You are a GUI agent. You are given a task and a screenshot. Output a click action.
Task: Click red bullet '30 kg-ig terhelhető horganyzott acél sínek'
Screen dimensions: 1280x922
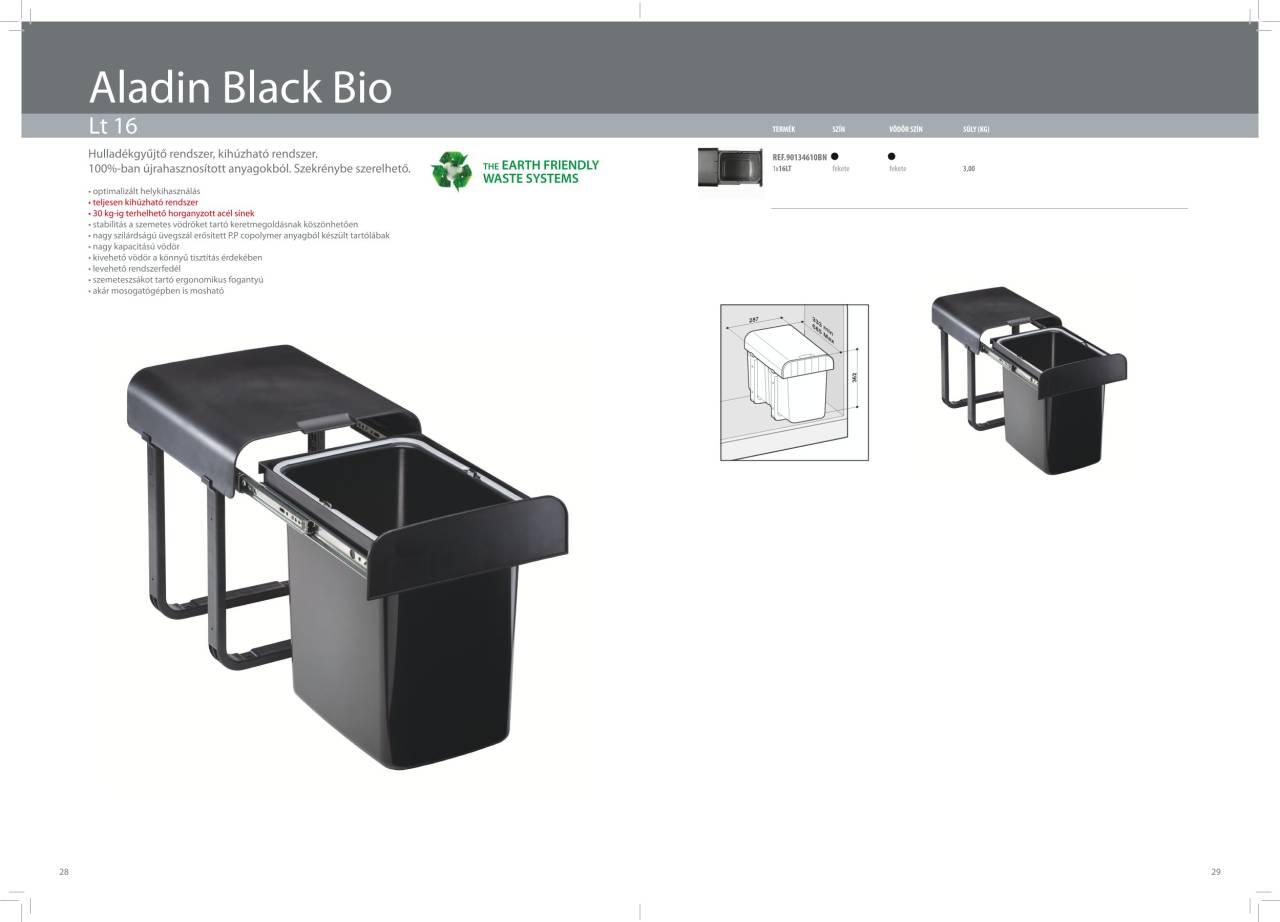172,213
